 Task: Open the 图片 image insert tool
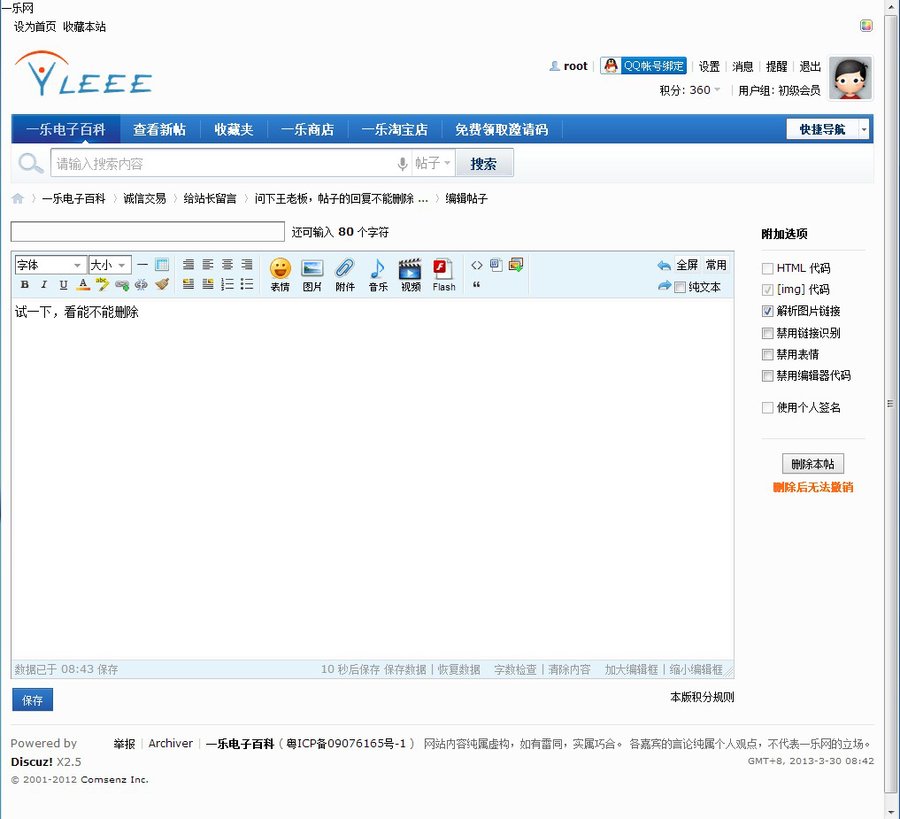point(312,272)
